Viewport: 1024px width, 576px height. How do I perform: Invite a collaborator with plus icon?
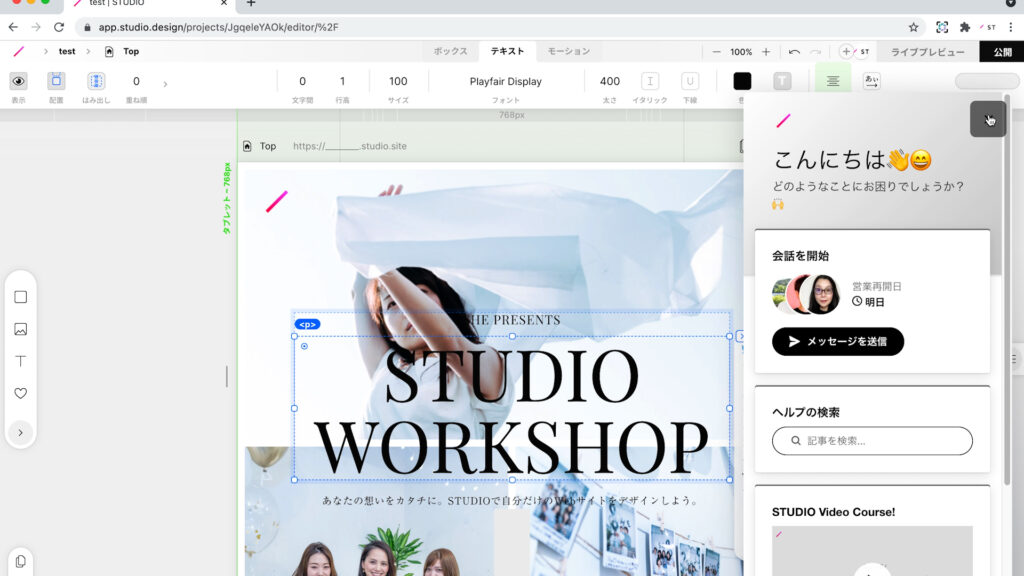[x=846, y=52]
